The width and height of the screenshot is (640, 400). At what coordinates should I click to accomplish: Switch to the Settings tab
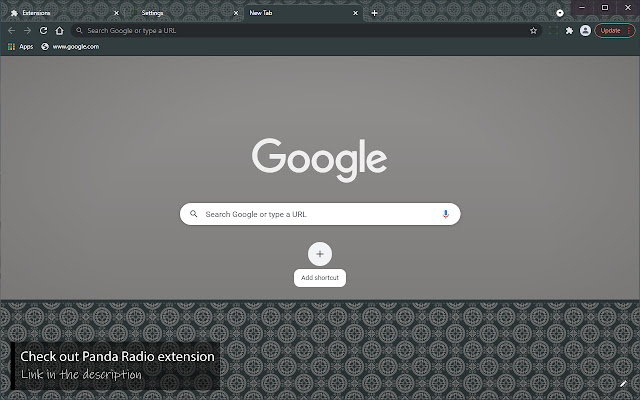(x=184, y=13)
